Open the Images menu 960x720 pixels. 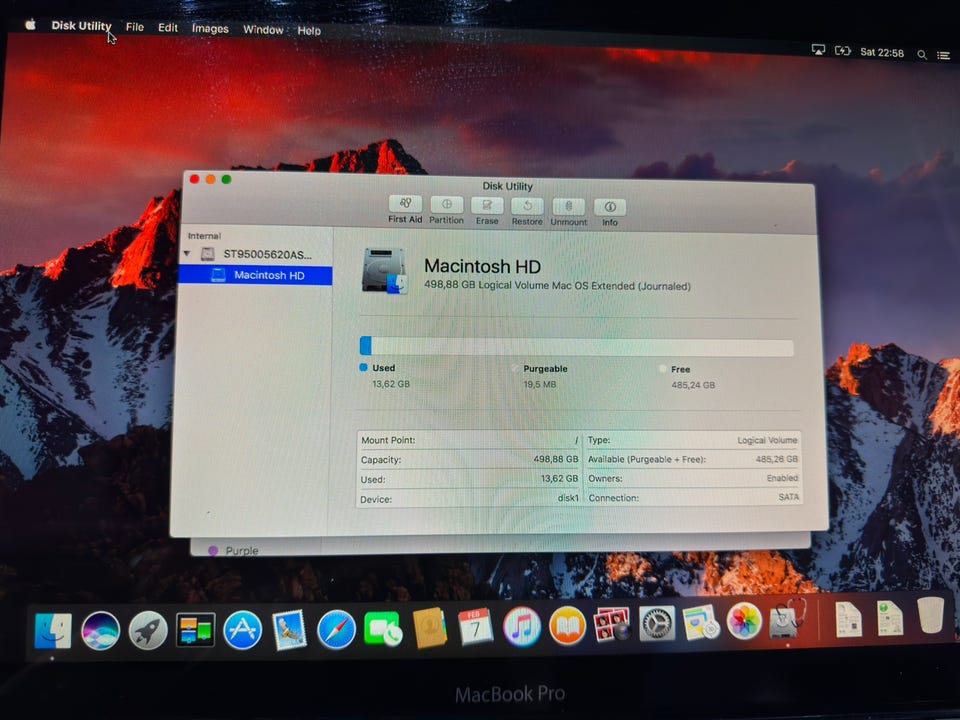pos(210,29)
